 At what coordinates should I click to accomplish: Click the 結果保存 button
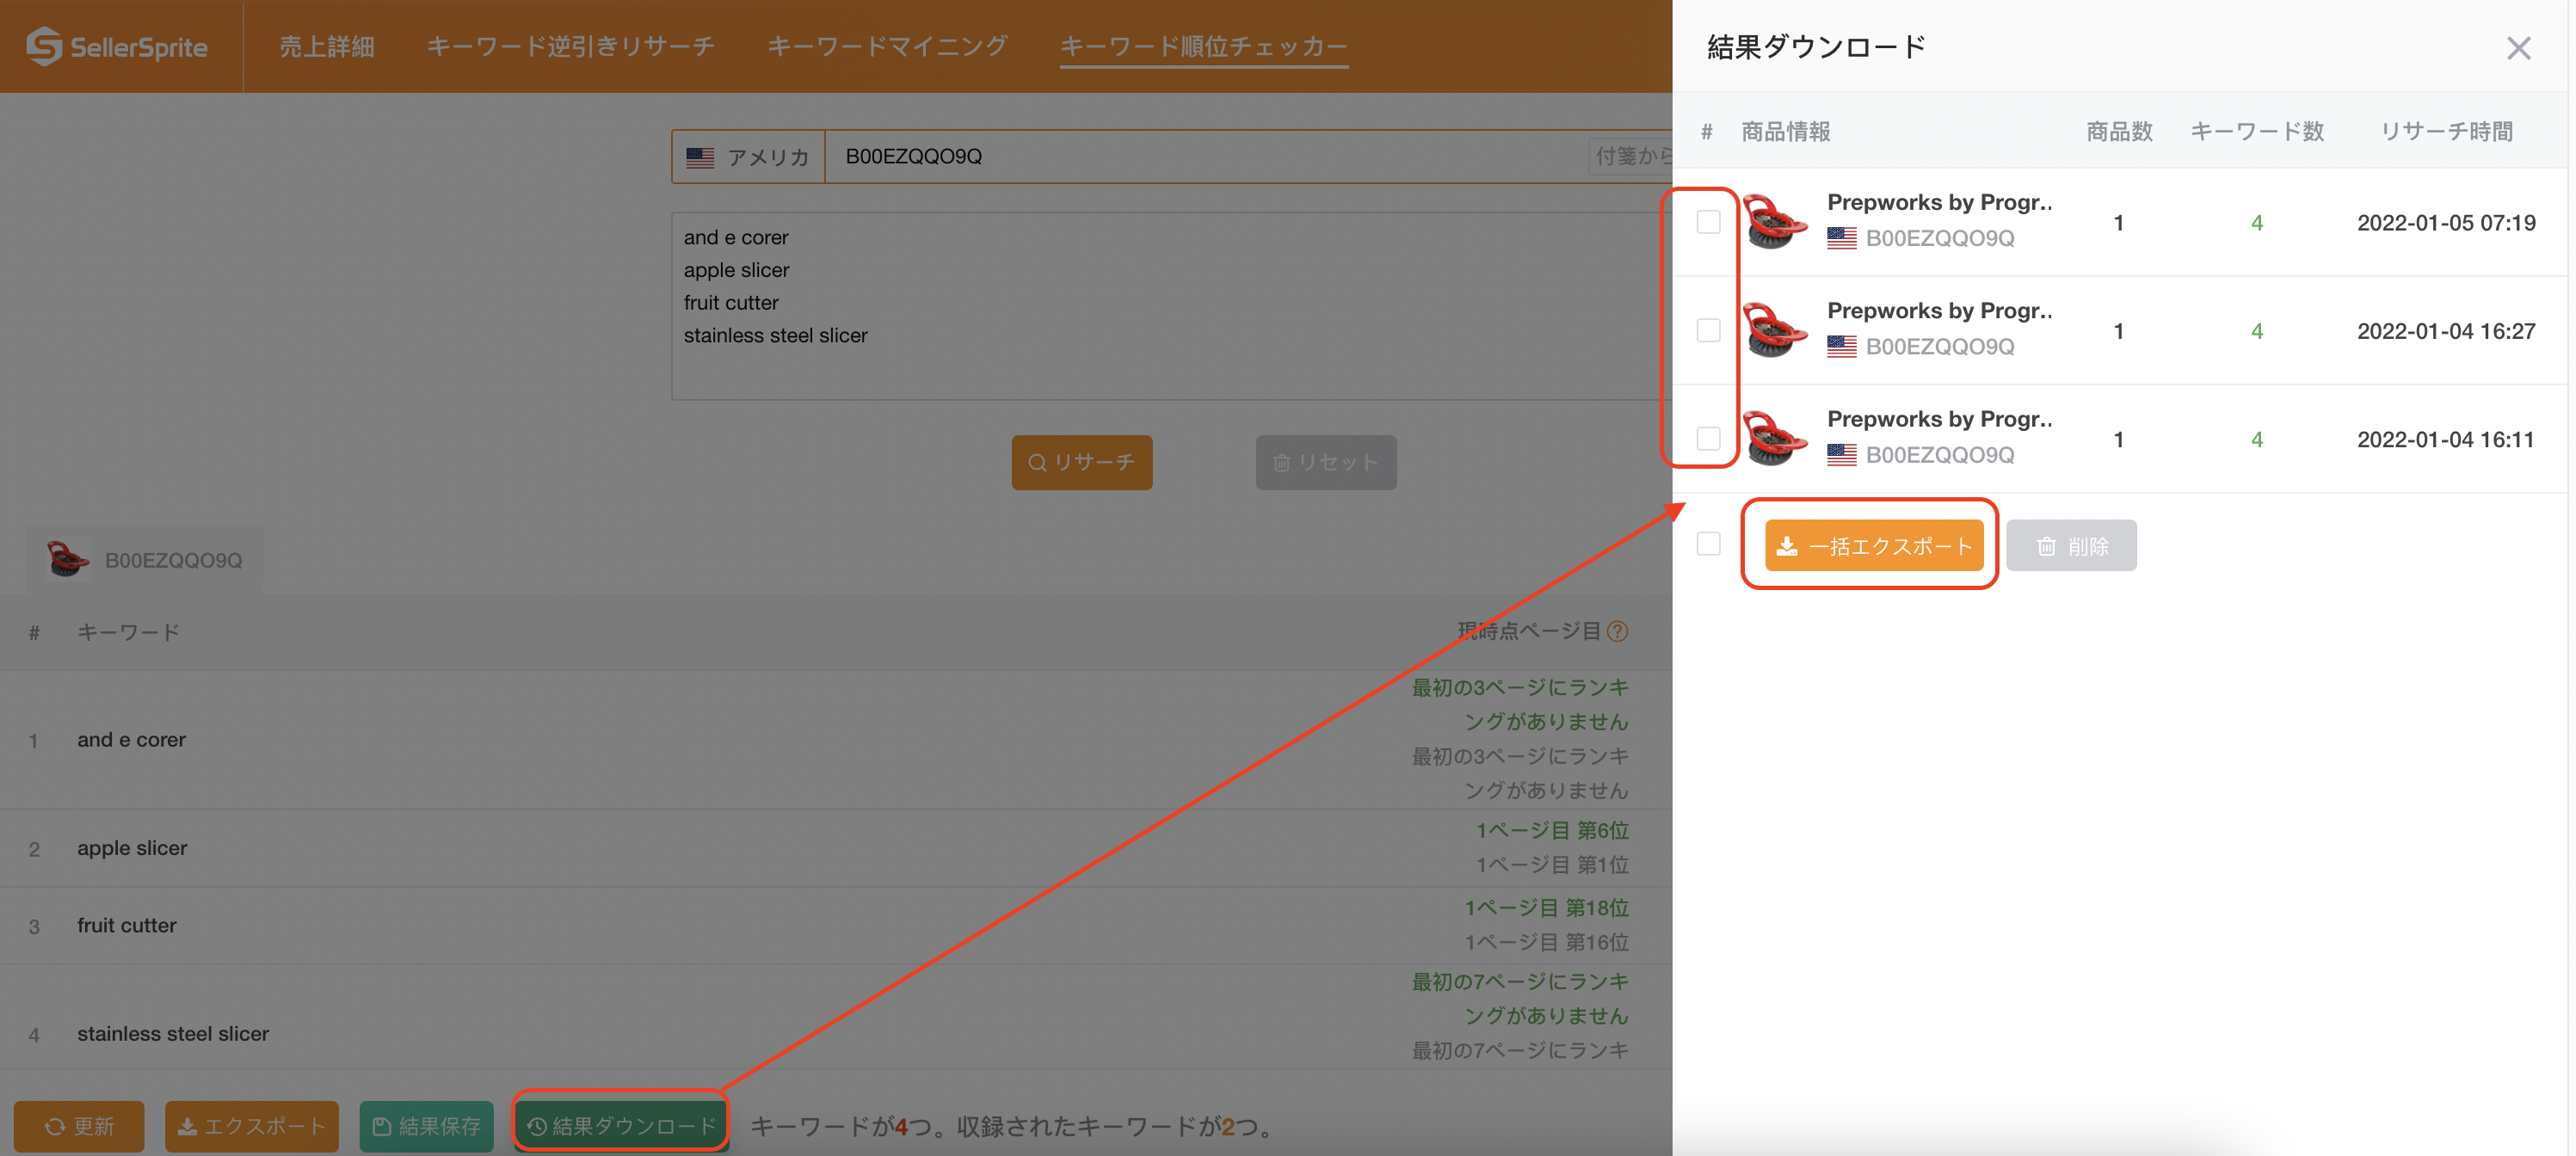(x=426, y=1126)
